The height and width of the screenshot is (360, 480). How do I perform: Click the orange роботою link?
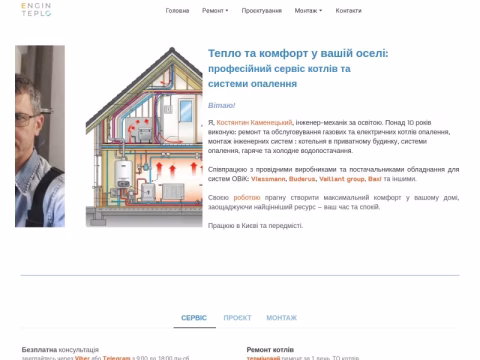point(247,198)
